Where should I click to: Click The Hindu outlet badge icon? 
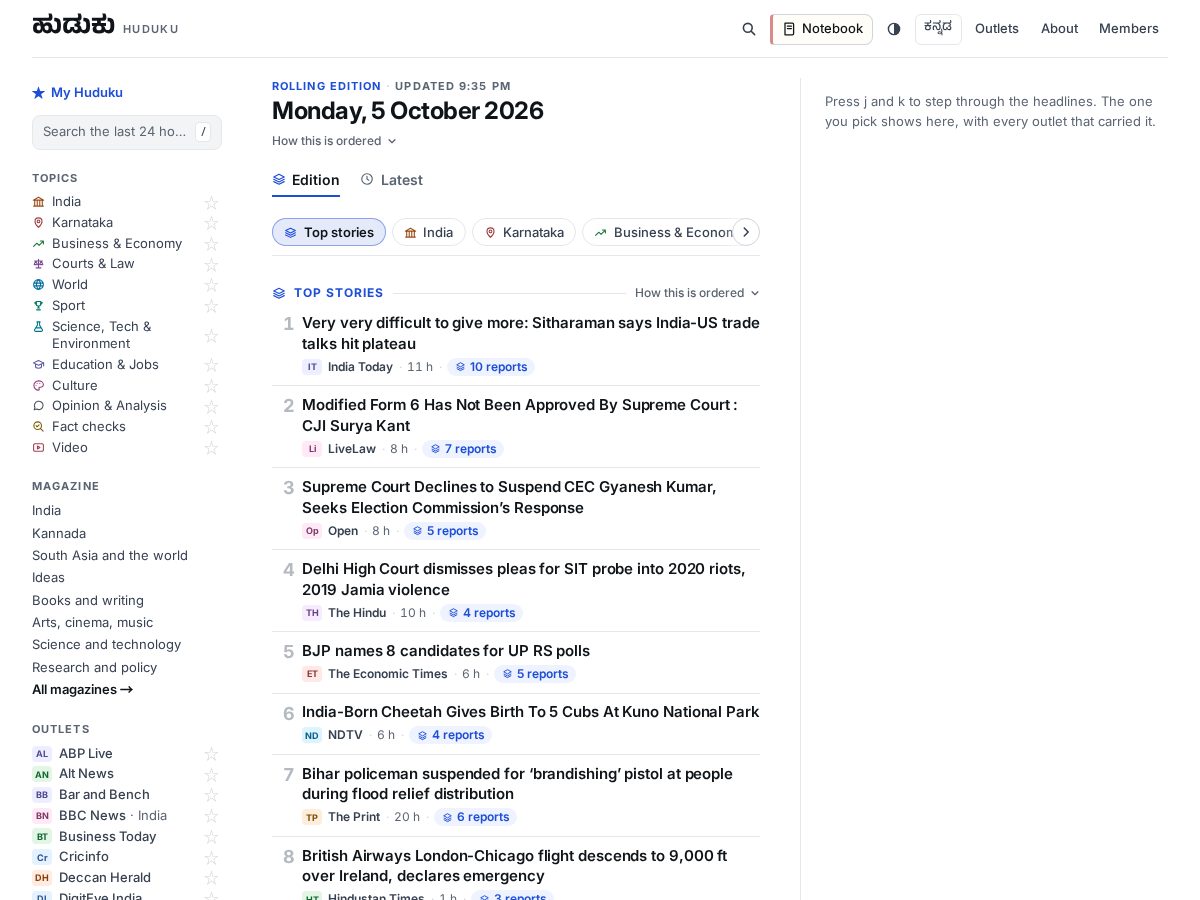(x=312, y=613)
